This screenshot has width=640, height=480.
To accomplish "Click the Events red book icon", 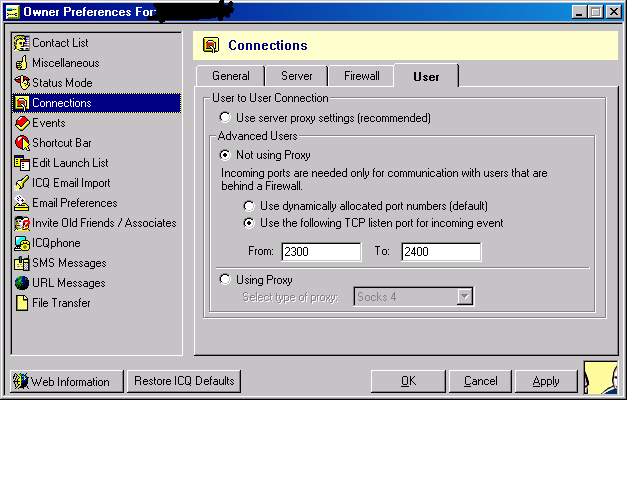I will point(22,123).
